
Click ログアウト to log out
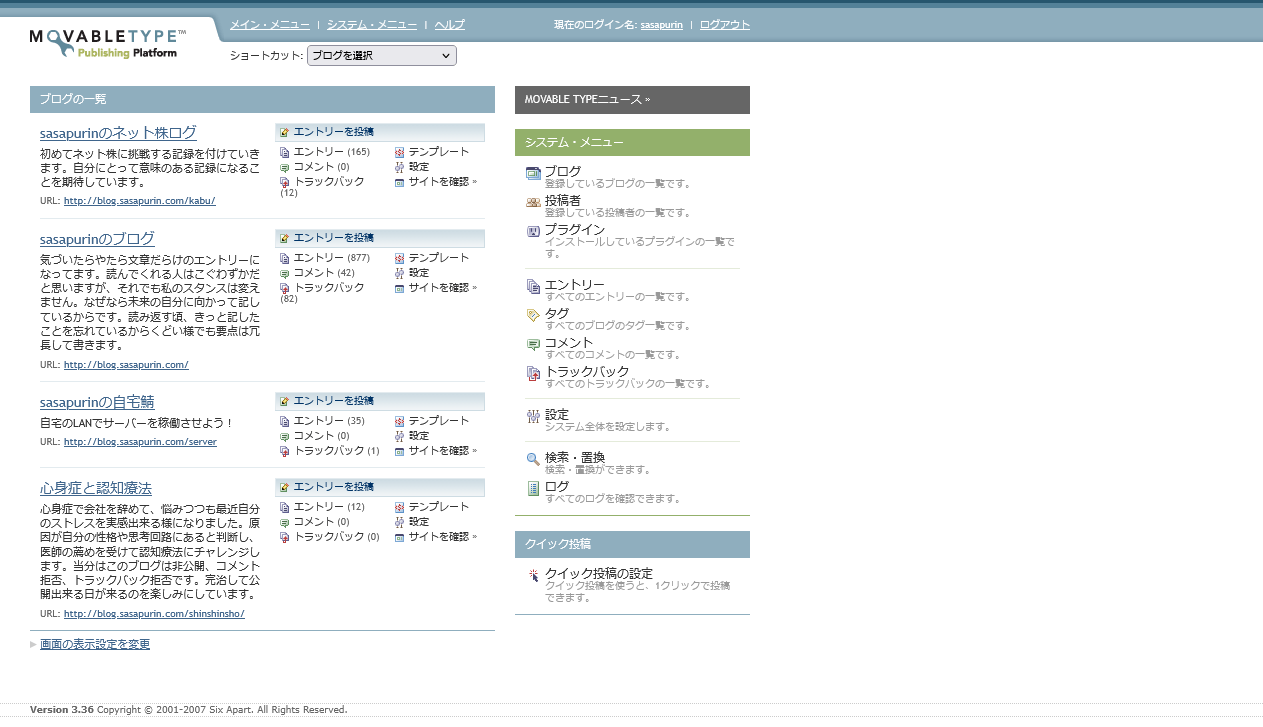pyautogui.click(x=725, y=24)
